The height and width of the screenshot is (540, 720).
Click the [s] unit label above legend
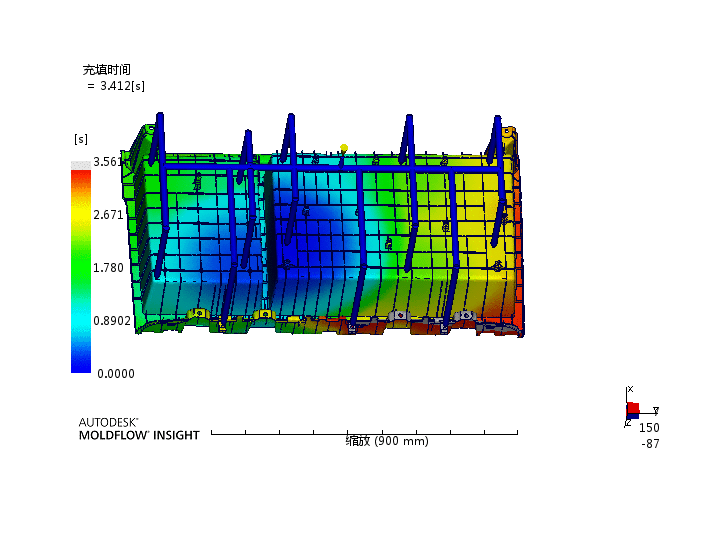tap(80, 138)
